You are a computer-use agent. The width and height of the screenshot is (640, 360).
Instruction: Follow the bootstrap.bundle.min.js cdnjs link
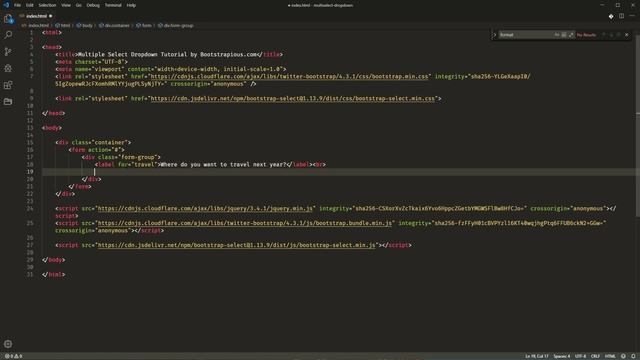point(244,223)
